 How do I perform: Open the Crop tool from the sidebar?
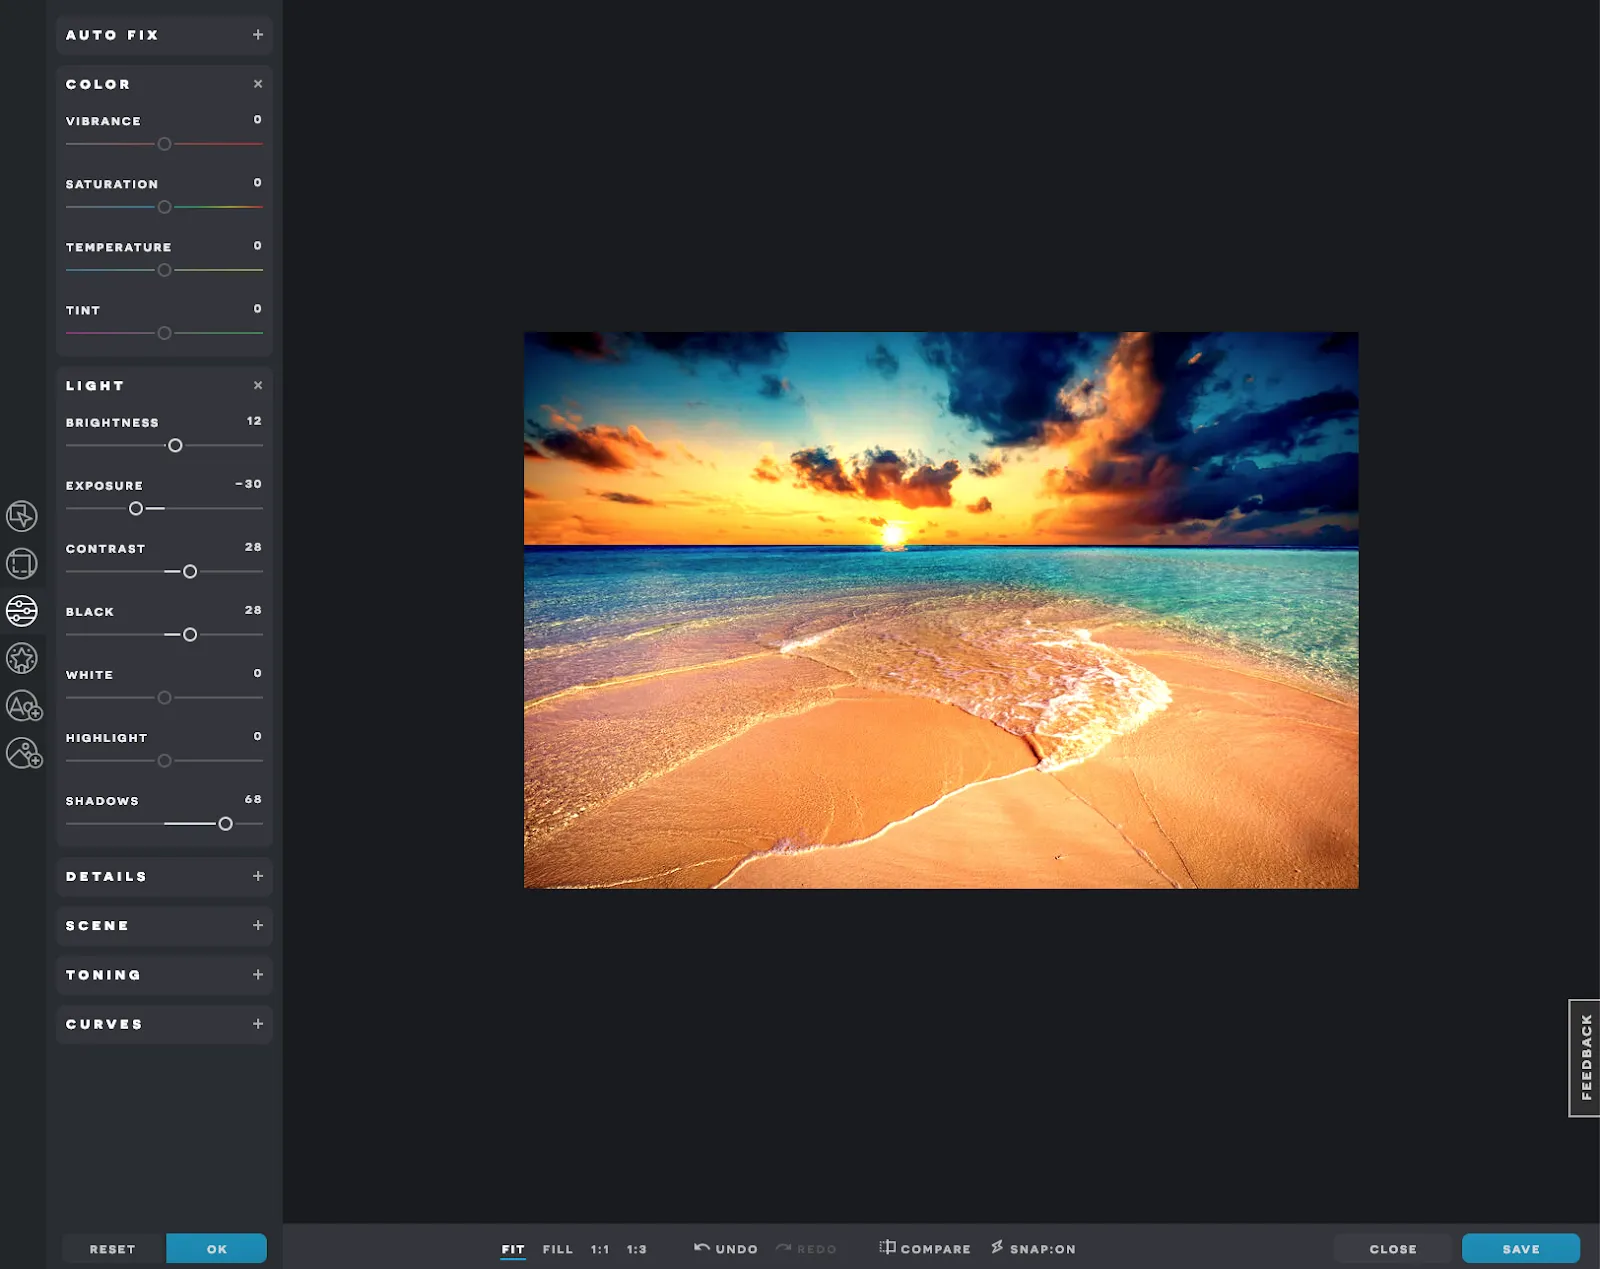22,563
